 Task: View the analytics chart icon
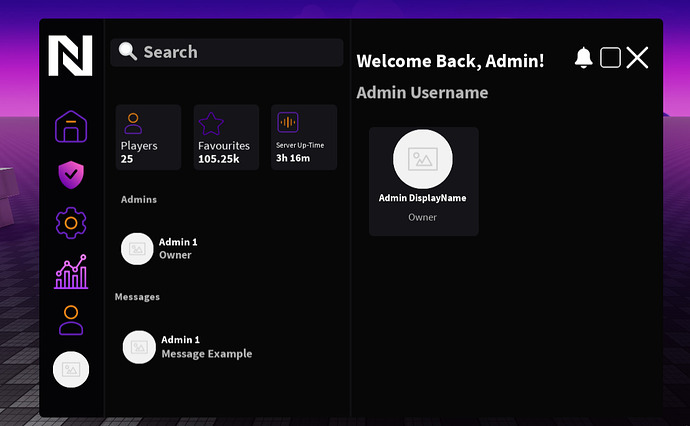coord(71,272)
